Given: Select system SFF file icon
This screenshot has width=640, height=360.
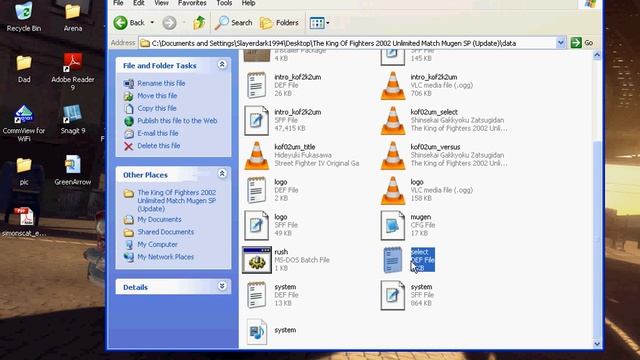Looking at the screenshot, I should (393, 295).
